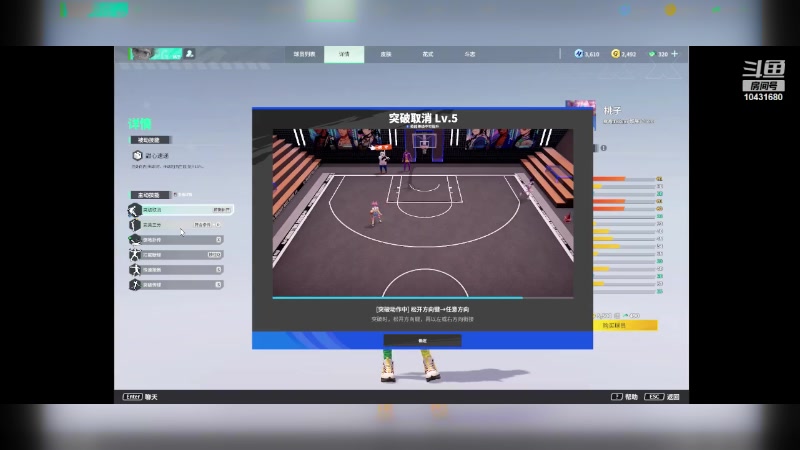Select the highlighted 详情 tab

pyautogui.click(x=344, y=54)
